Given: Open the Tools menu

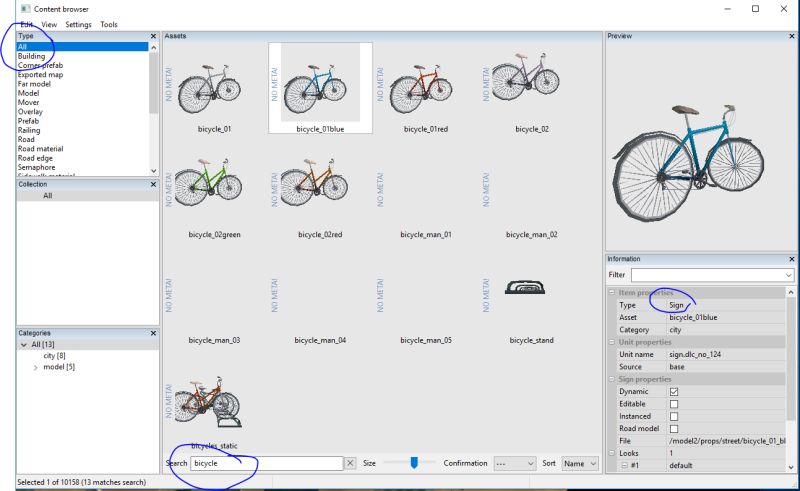Looking at the screenshot, I should [109, 24].
